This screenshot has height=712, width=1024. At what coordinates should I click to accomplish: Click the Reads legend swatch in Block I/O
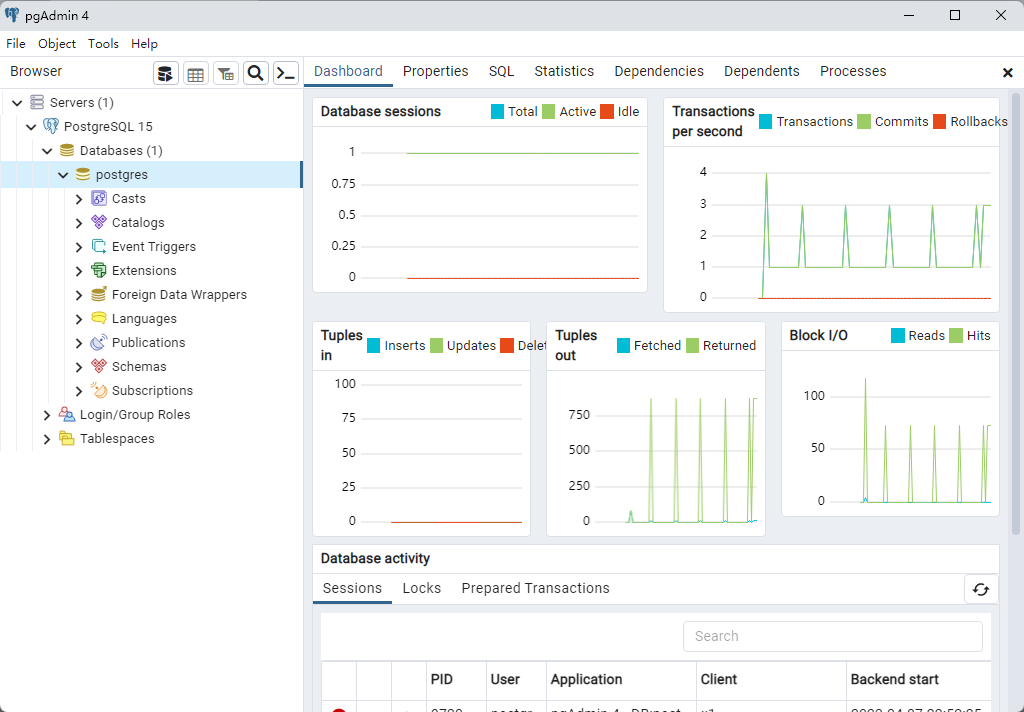[898, 336]
